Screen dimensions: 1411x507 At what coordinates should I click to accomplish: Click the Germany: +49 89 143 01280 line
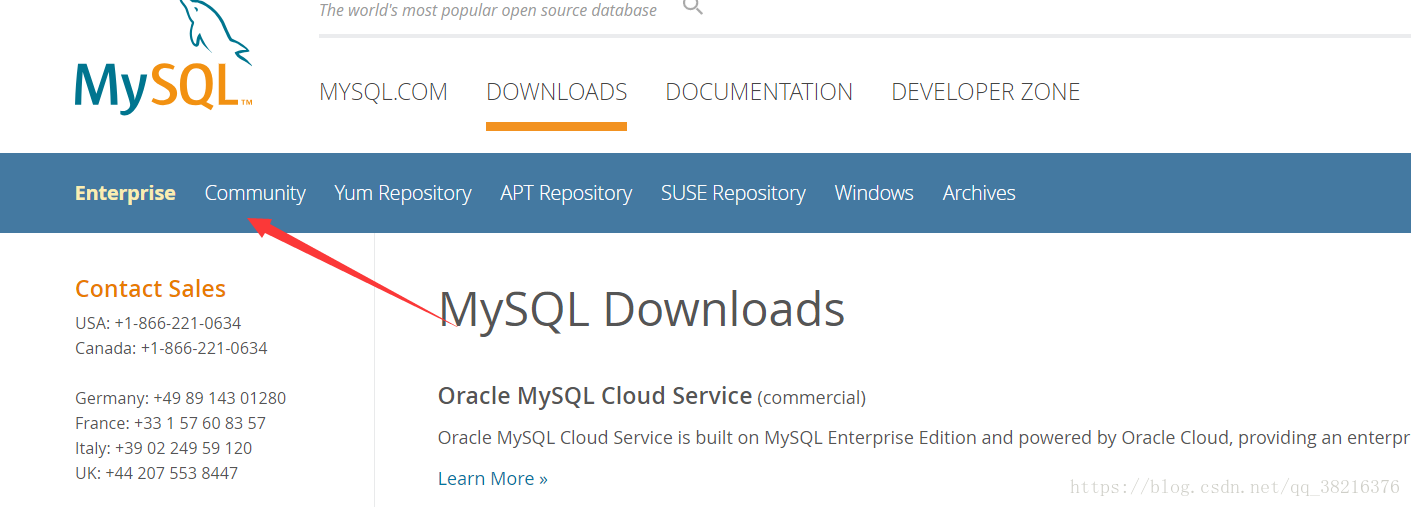coord(180,398)
